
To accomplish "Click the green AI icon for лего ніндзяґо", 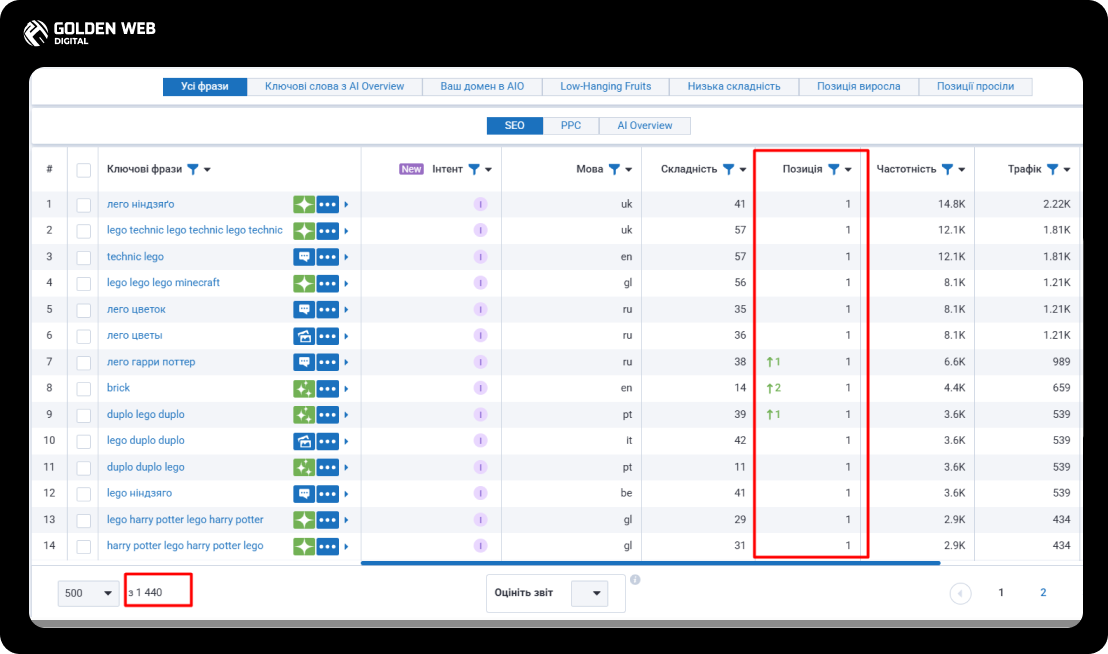I will 304,205.
